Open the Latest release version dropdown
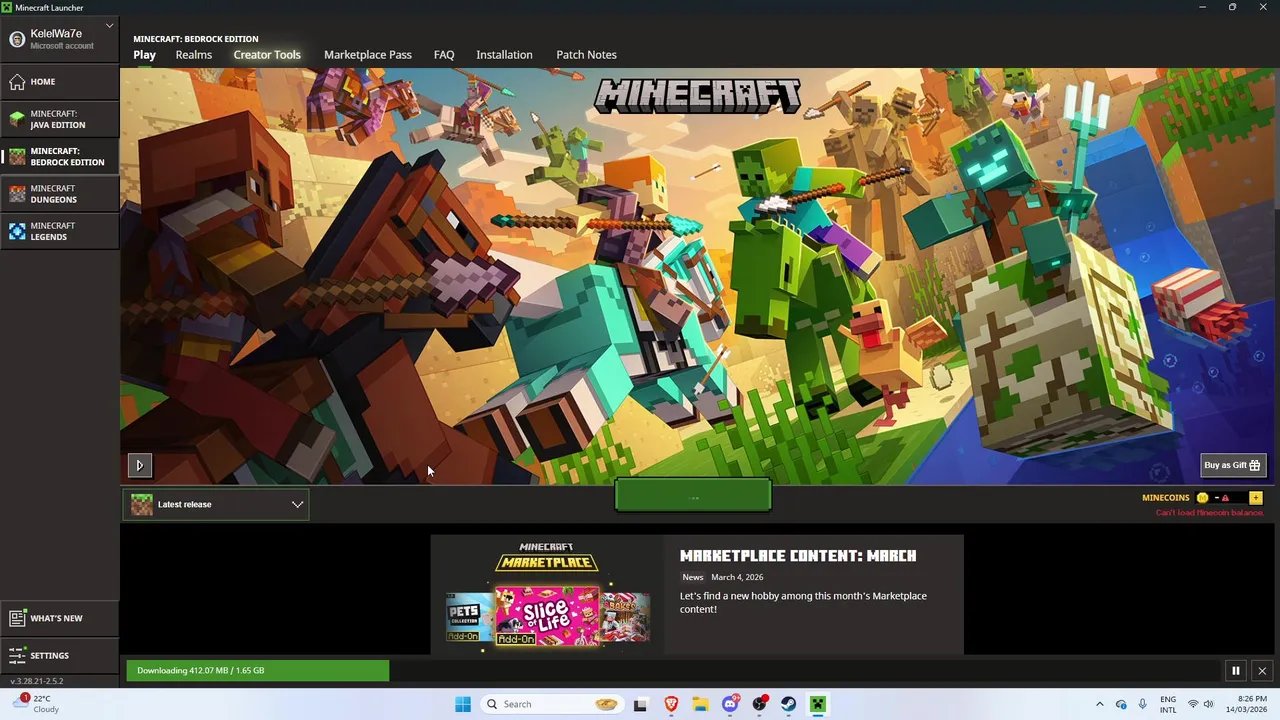Image resolution: width=1280 pixels, height=720 pixels. tap(216, 504)
